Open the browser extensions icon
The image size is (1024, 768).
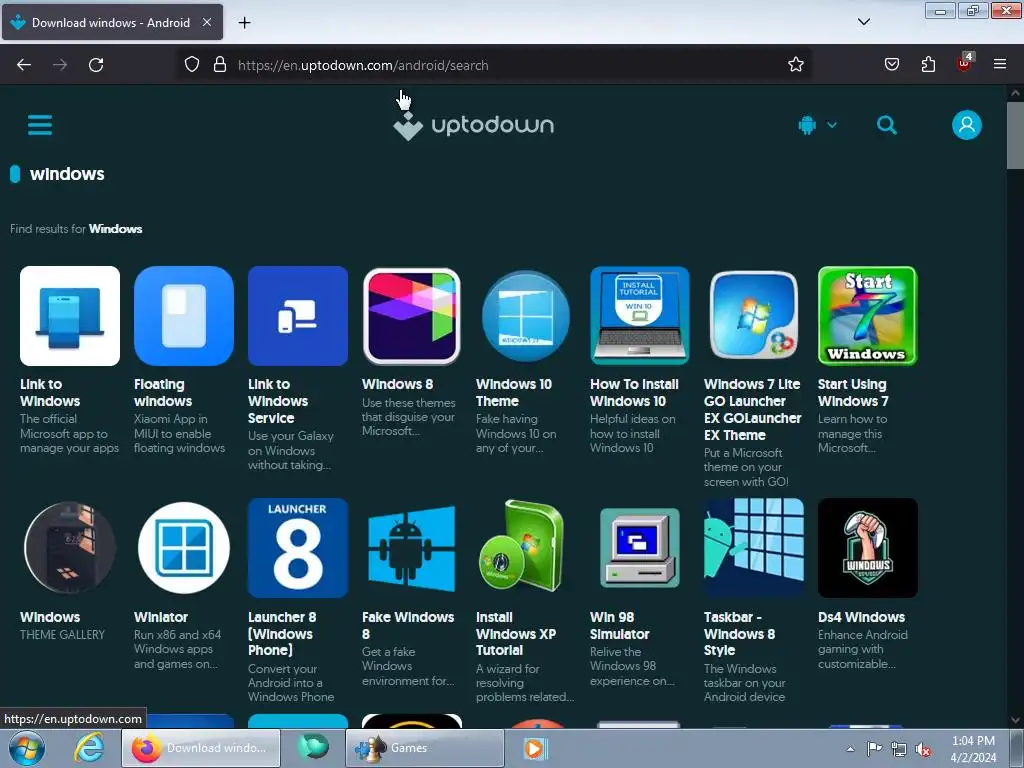[928, 65]
